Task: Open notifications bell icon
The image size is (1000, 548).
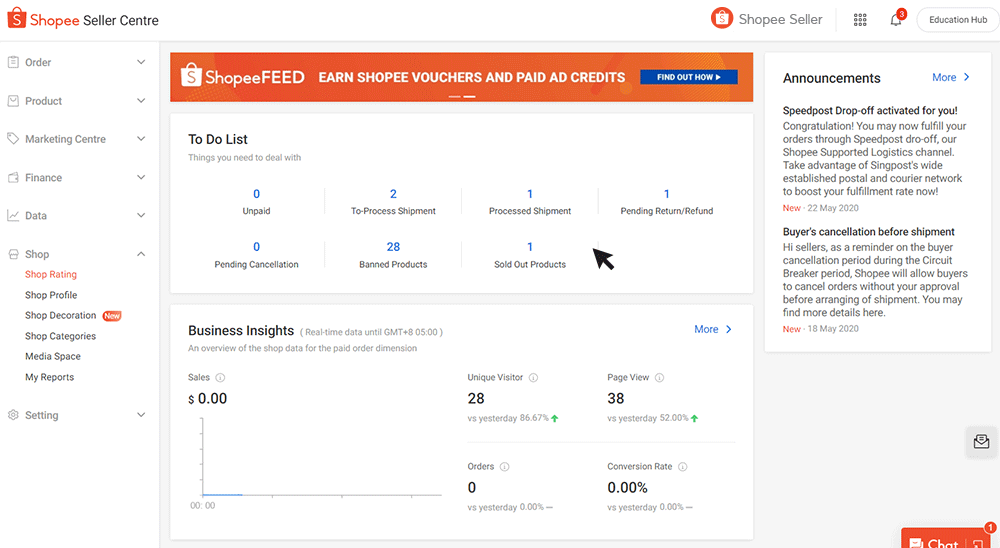Action: point(896,20)
